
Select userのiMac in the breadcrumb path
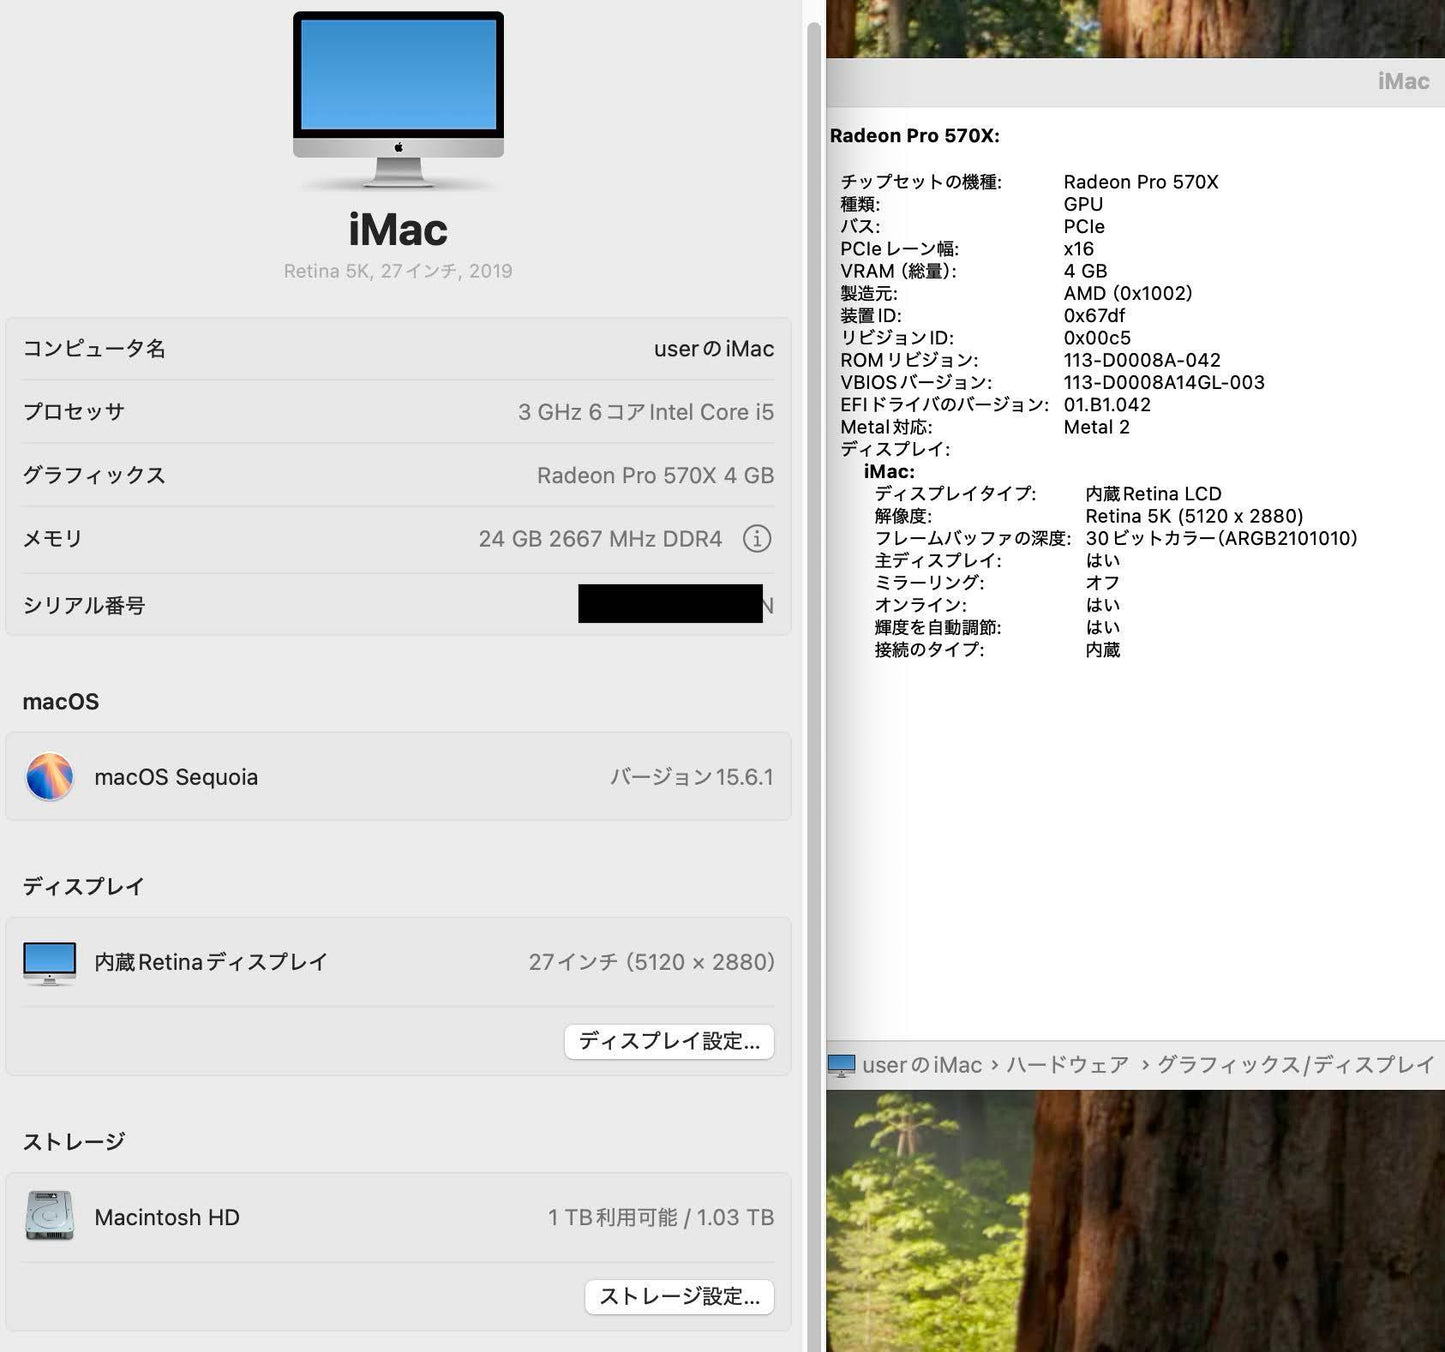pyautogui.click(x=920, y=1064)
